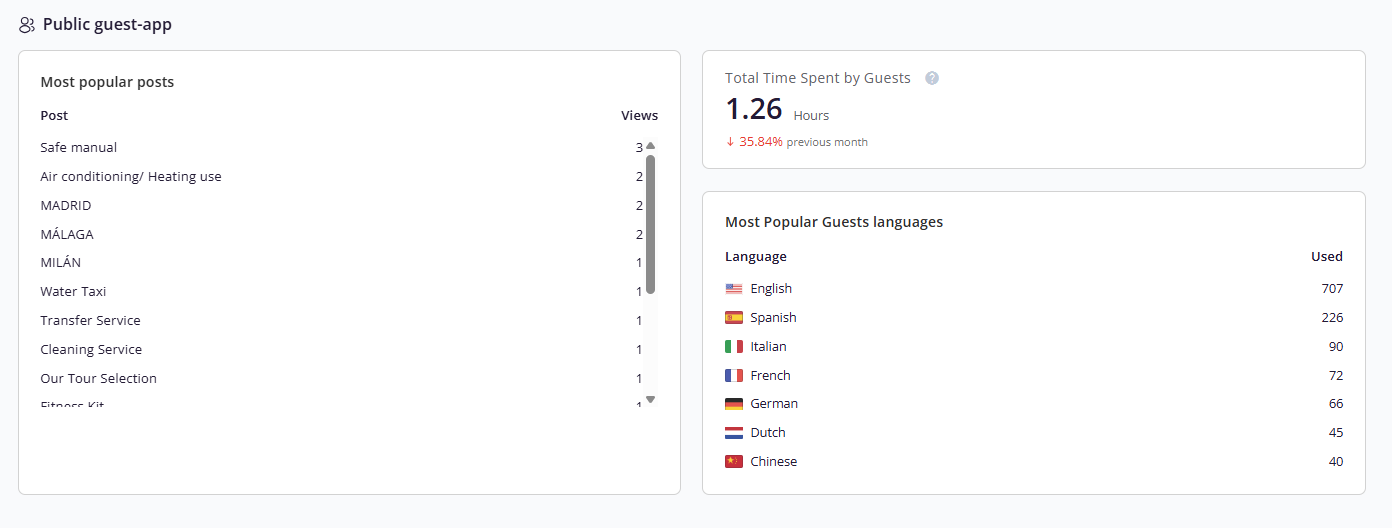Click the US flag icon for English
This screenshot has height=528, width=1392.
734,289
